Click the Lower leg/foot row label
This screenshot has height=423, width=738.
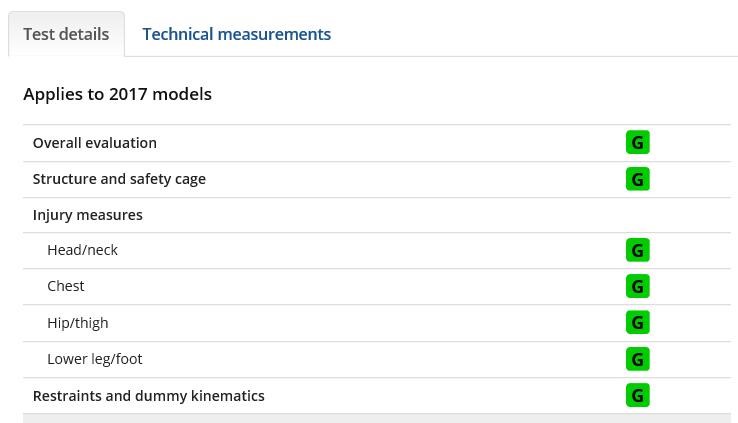pyautogui.click(x=95, y=359)
